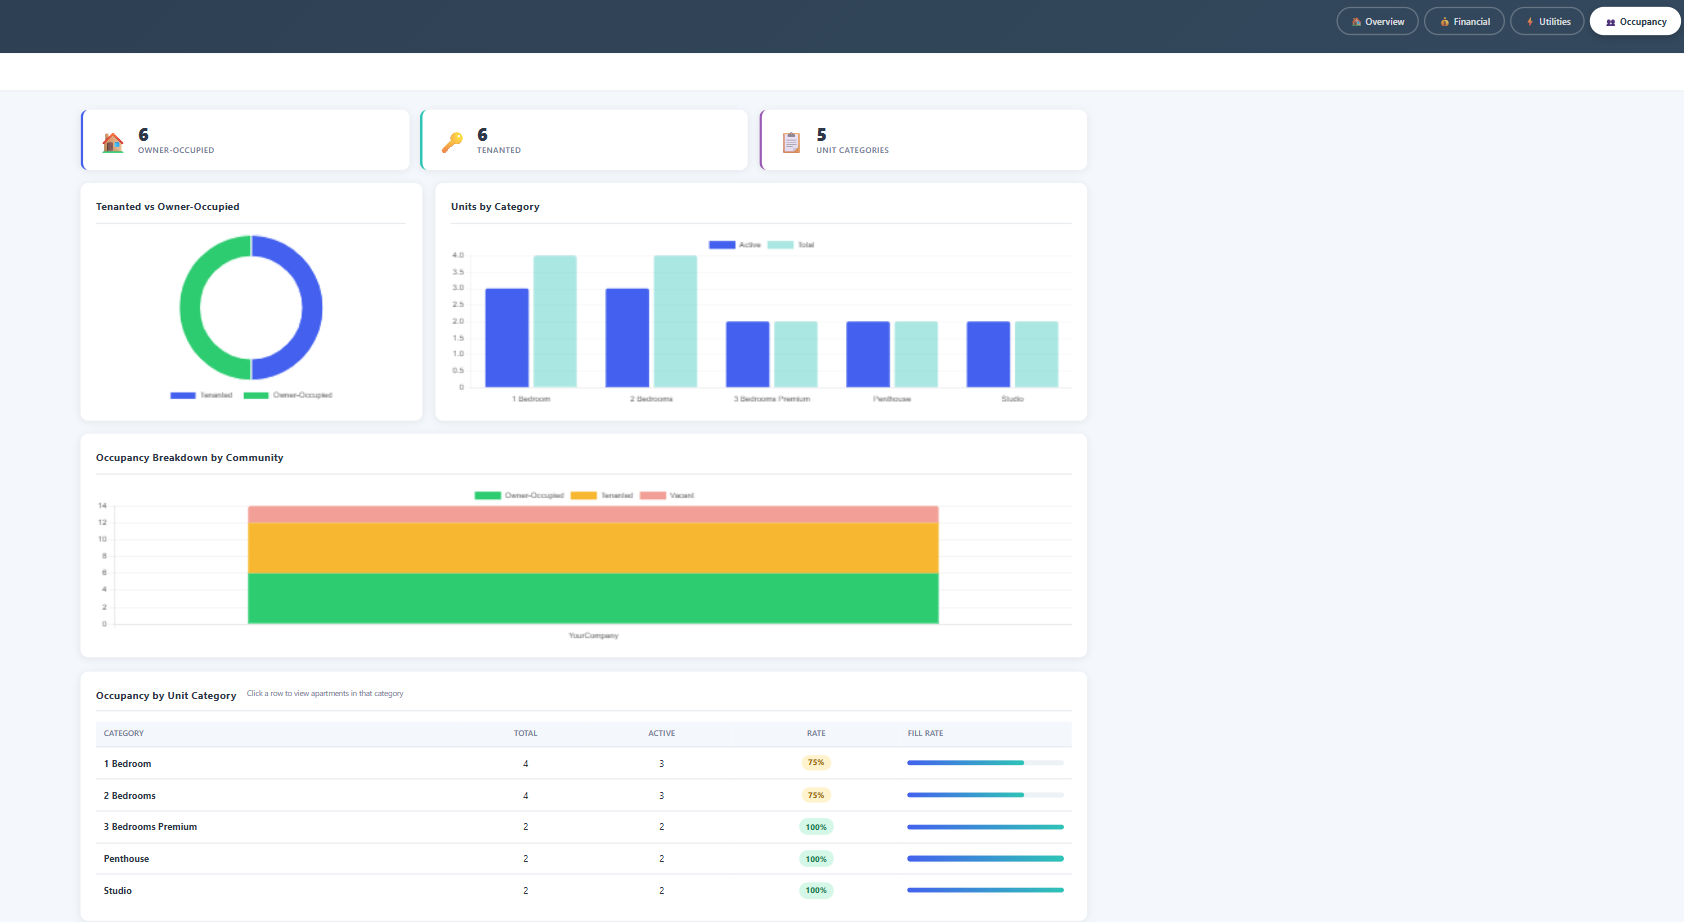Switch to the Overview tab
The height and width of the screenshot is (922, 1684).
1377,21
